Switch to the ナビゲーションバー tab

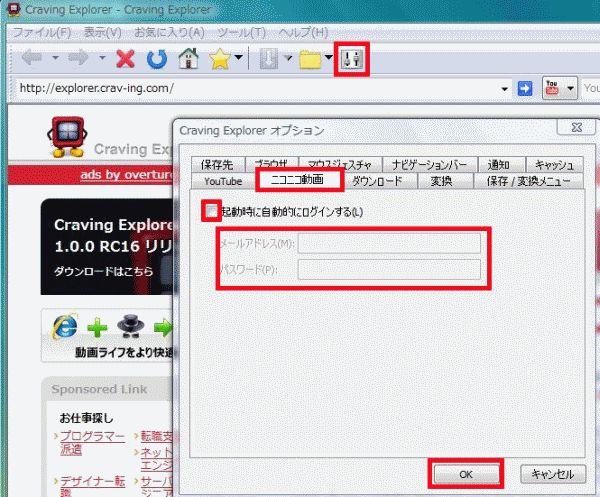429,165
